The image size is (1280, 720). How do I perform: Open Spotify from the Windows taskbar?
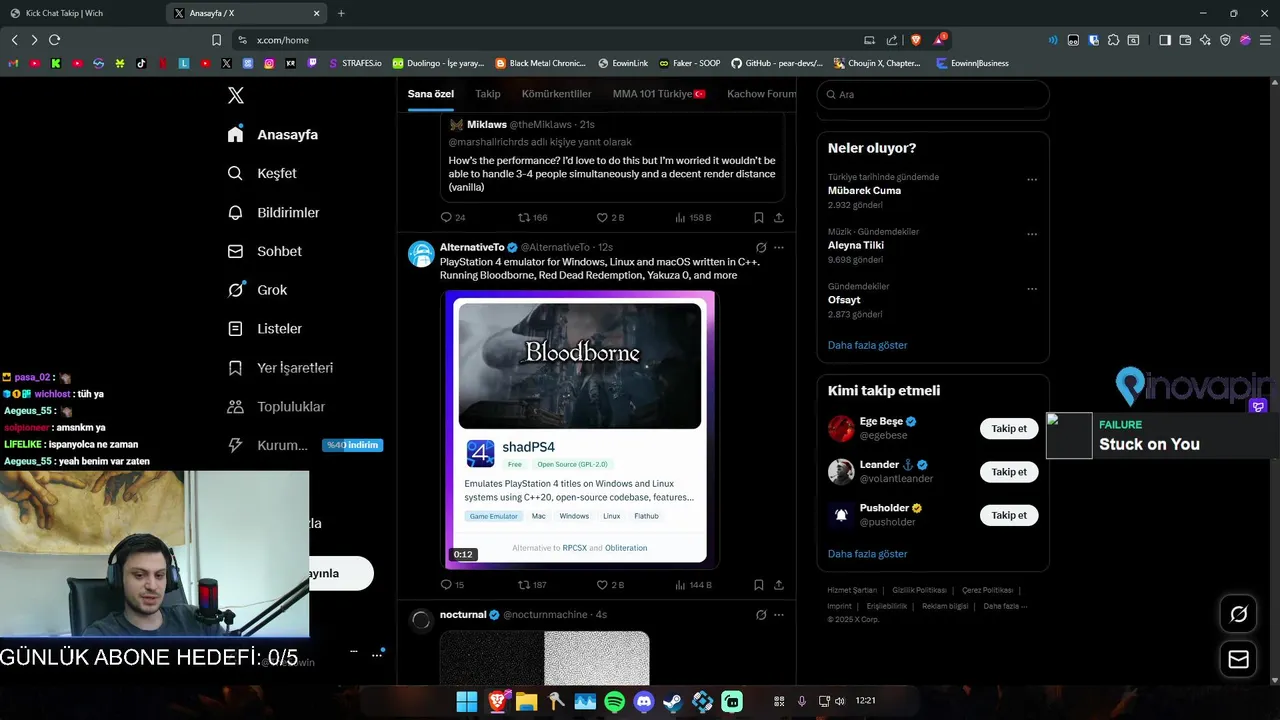[x=614, y=702]
